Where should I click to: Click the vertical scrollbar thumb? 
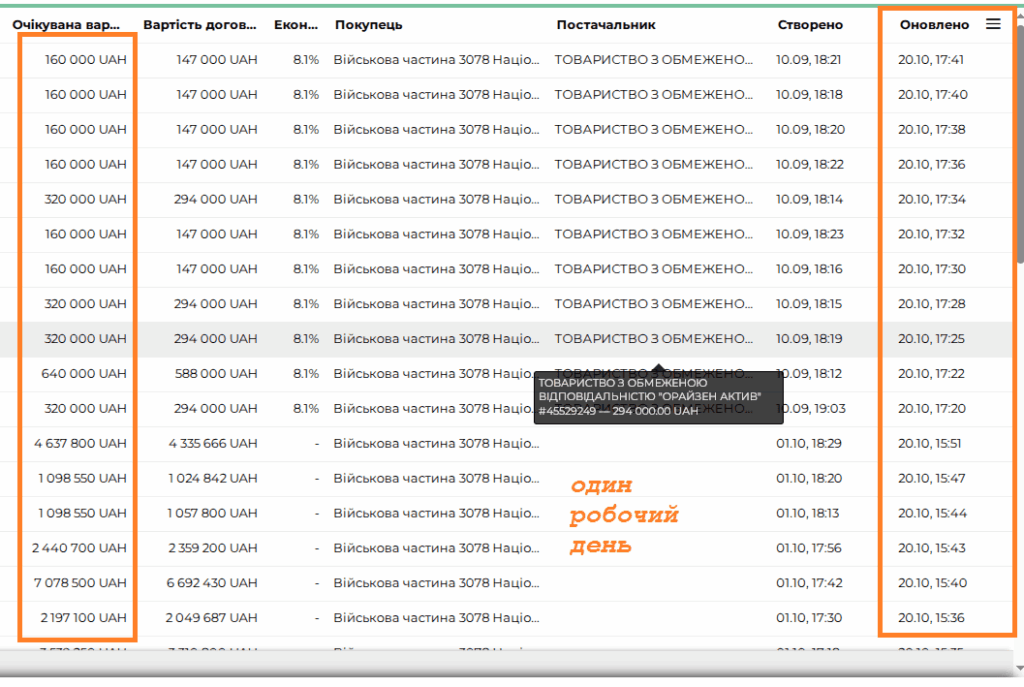coord(1019,130)
